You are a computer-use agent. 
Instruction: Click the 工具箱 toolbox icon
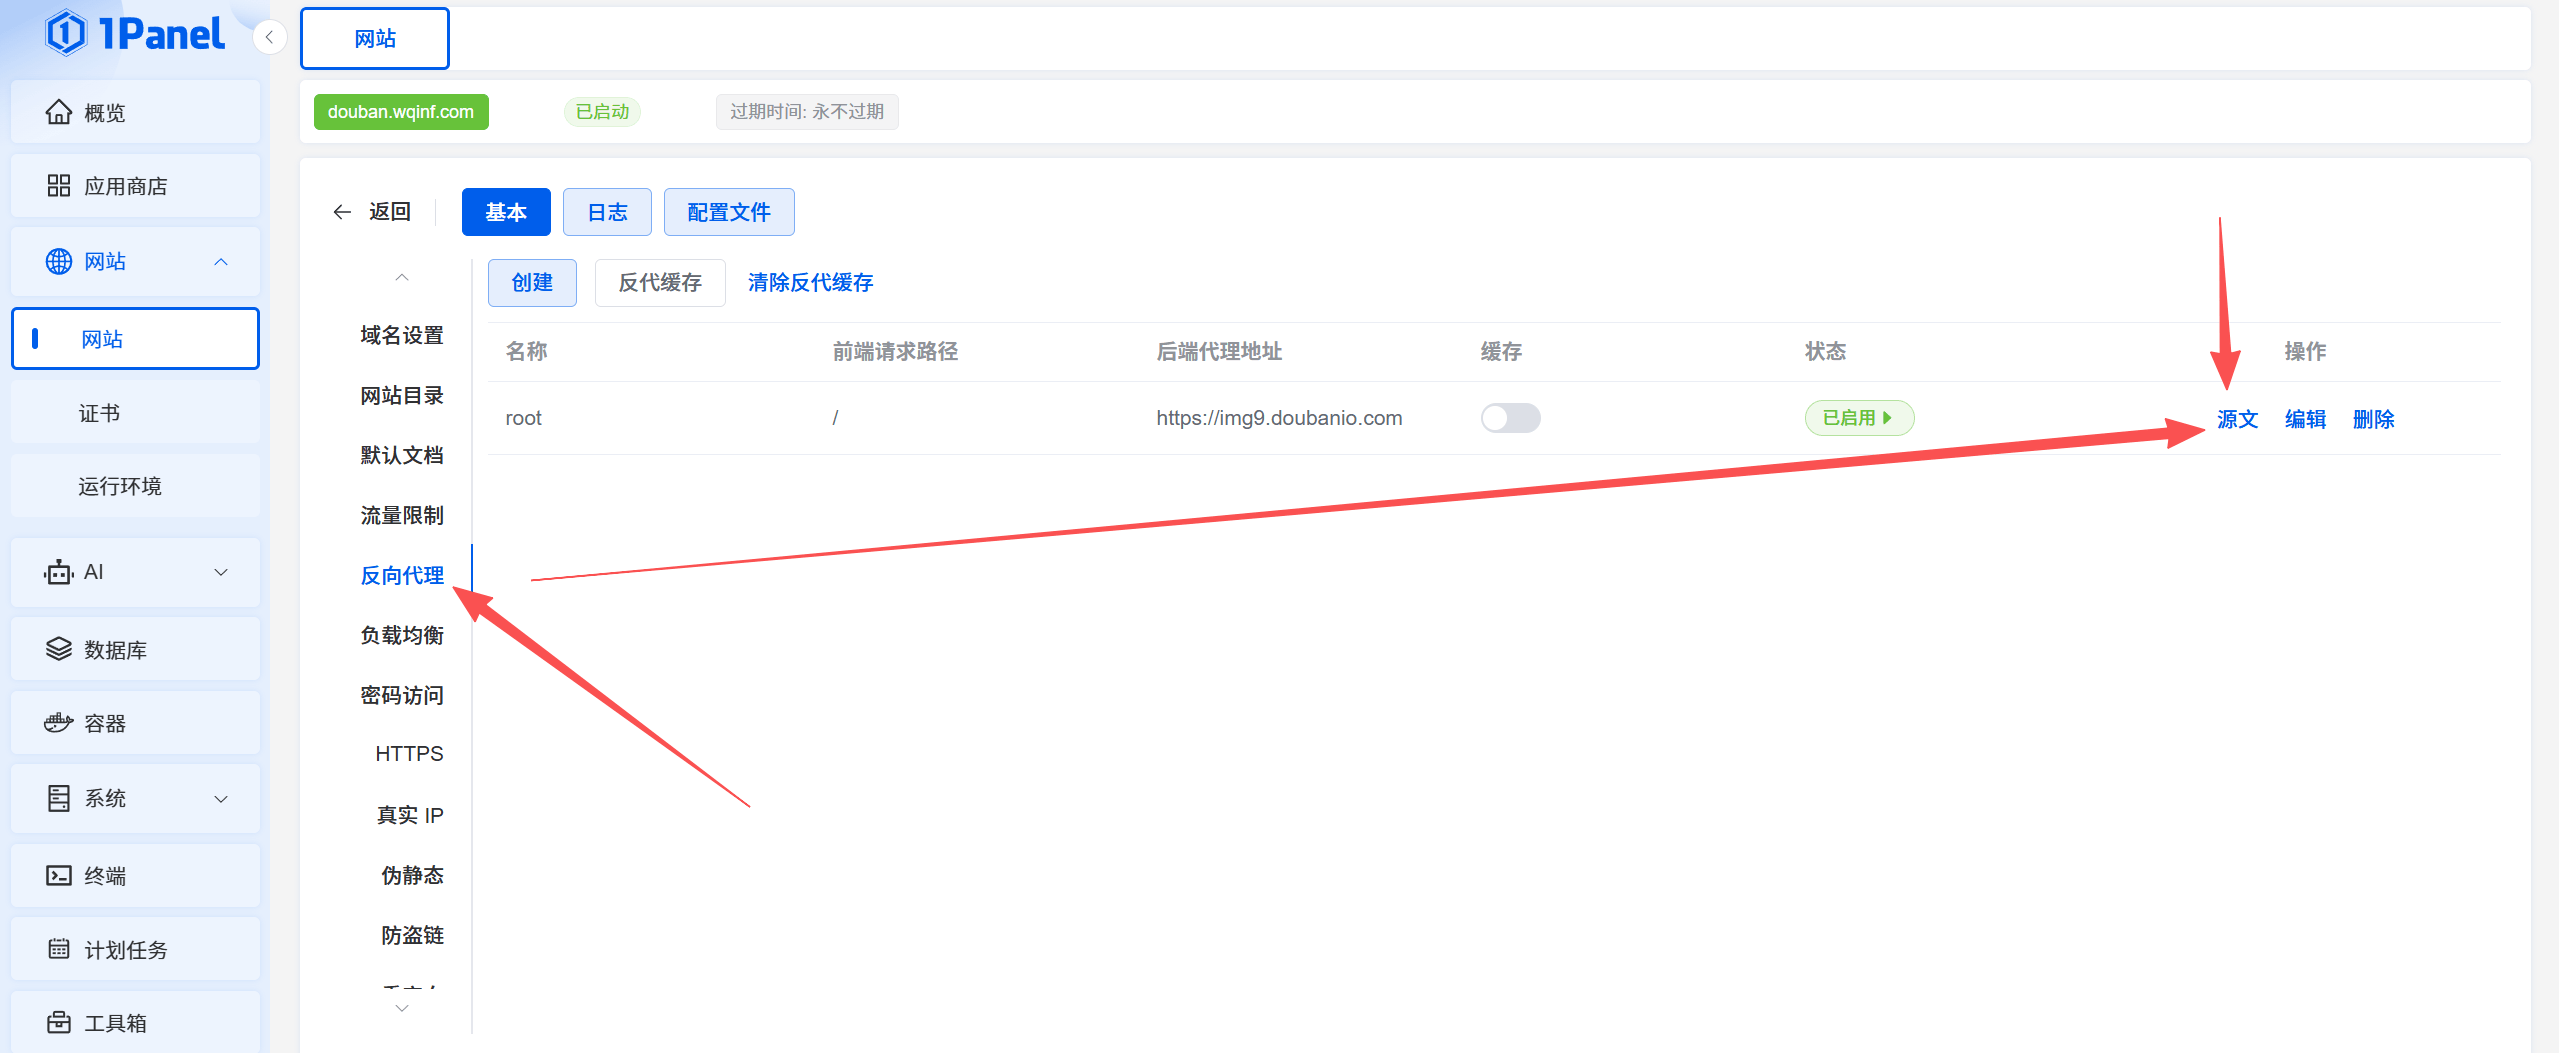(x=59, y=1022)
